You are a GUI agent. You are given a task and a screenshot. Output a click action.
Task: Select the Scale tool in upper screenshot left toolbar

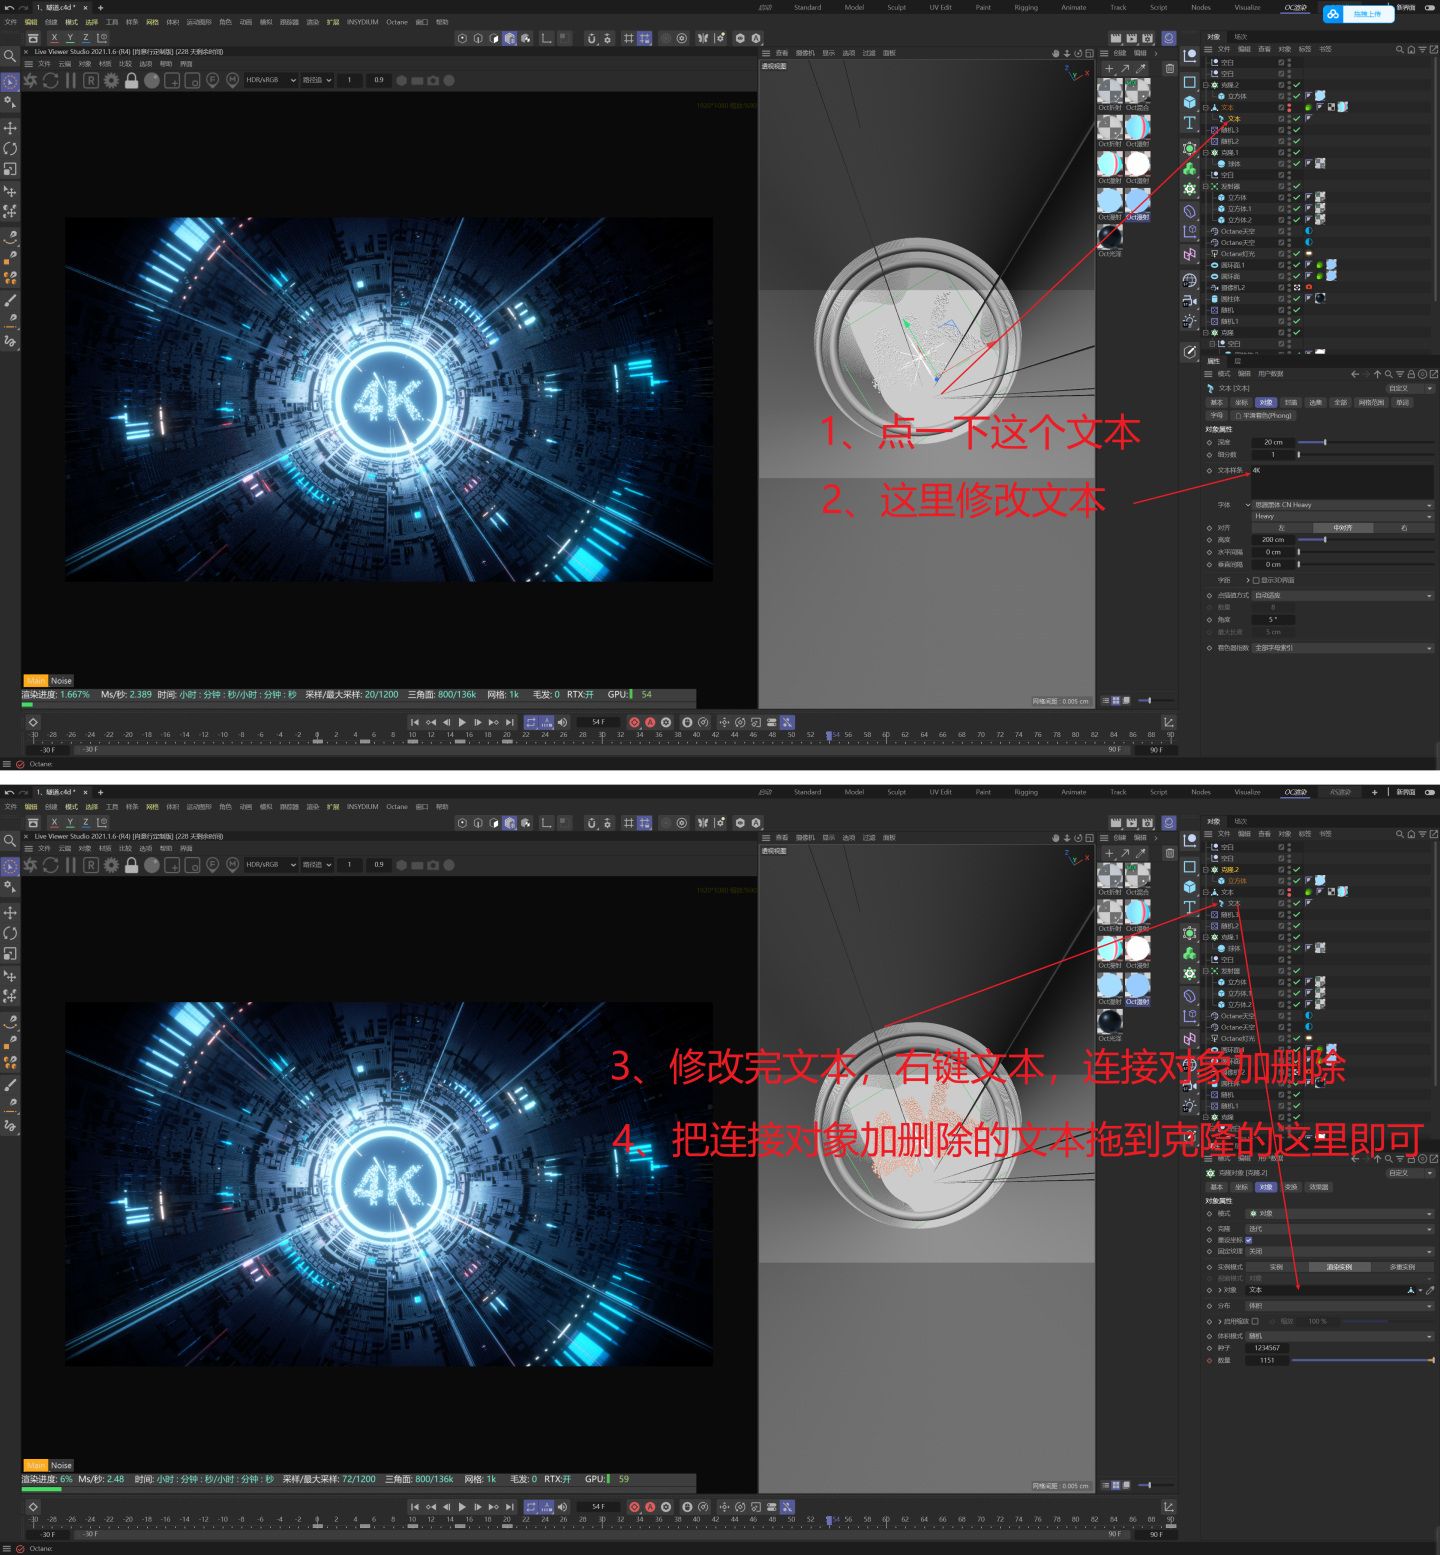click(x=10, y=169)
